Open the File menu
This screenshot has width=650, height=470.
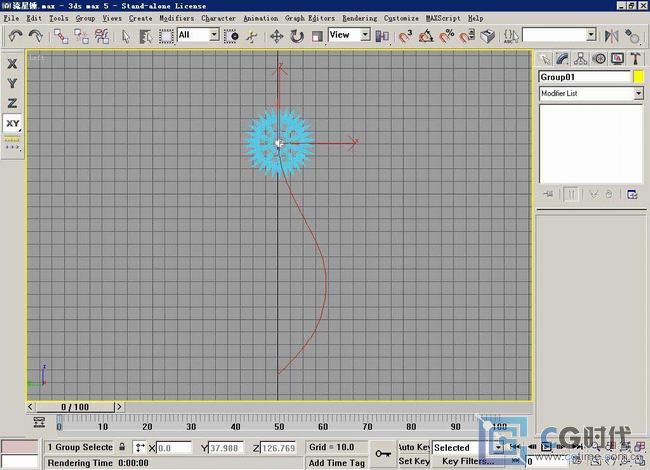coord(11,18)
